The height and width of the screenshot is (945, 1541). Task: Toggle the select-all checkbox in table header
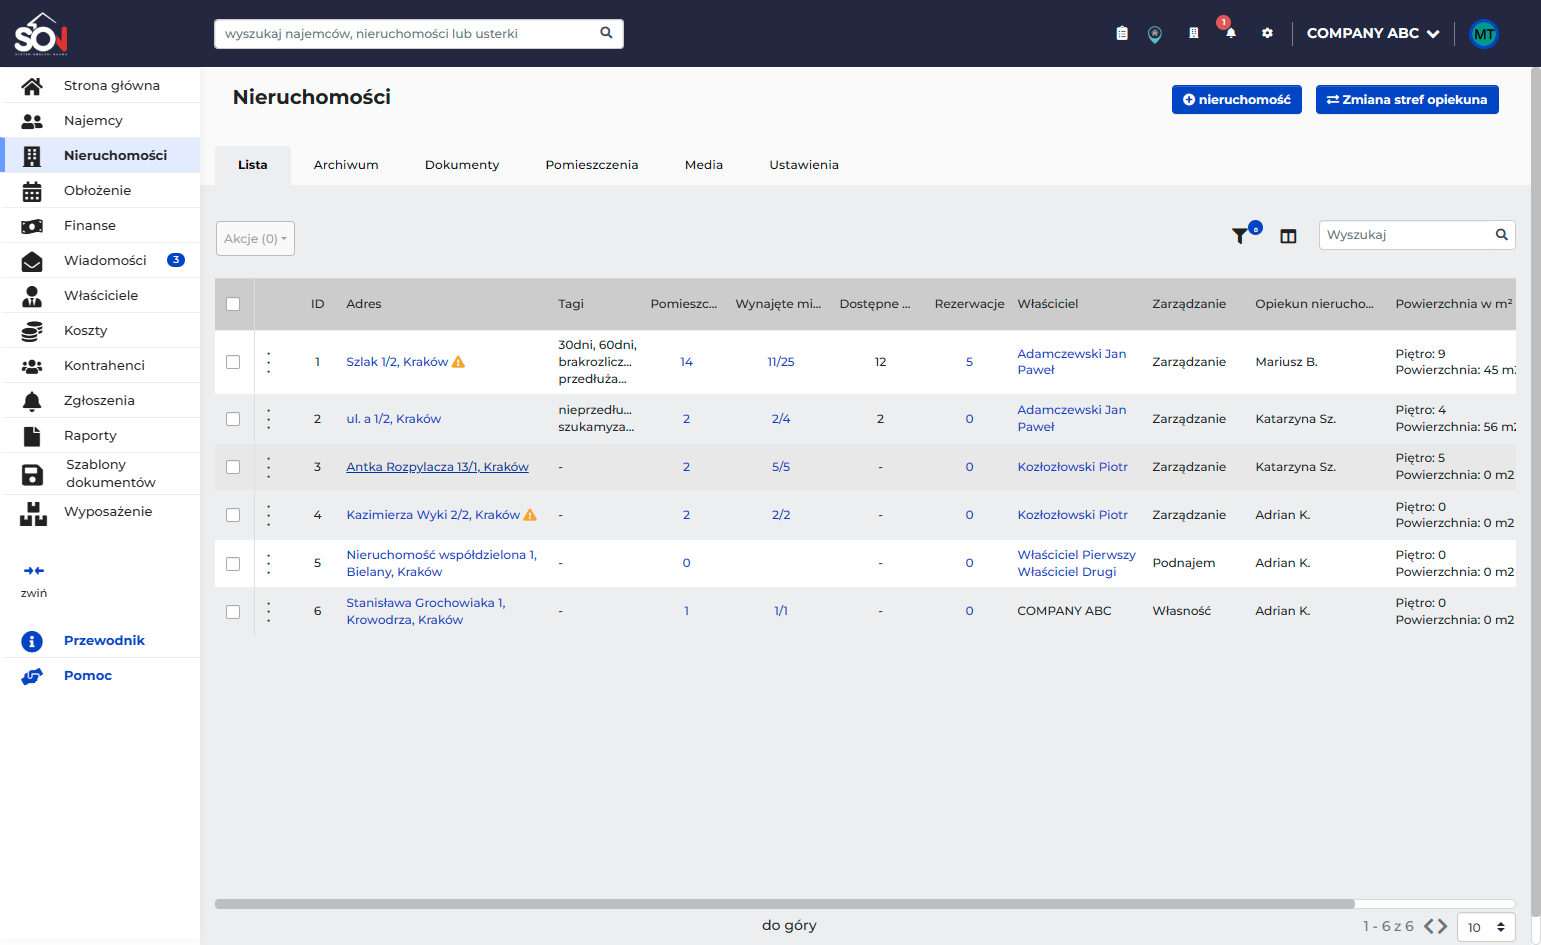click(x=233, y=304)
